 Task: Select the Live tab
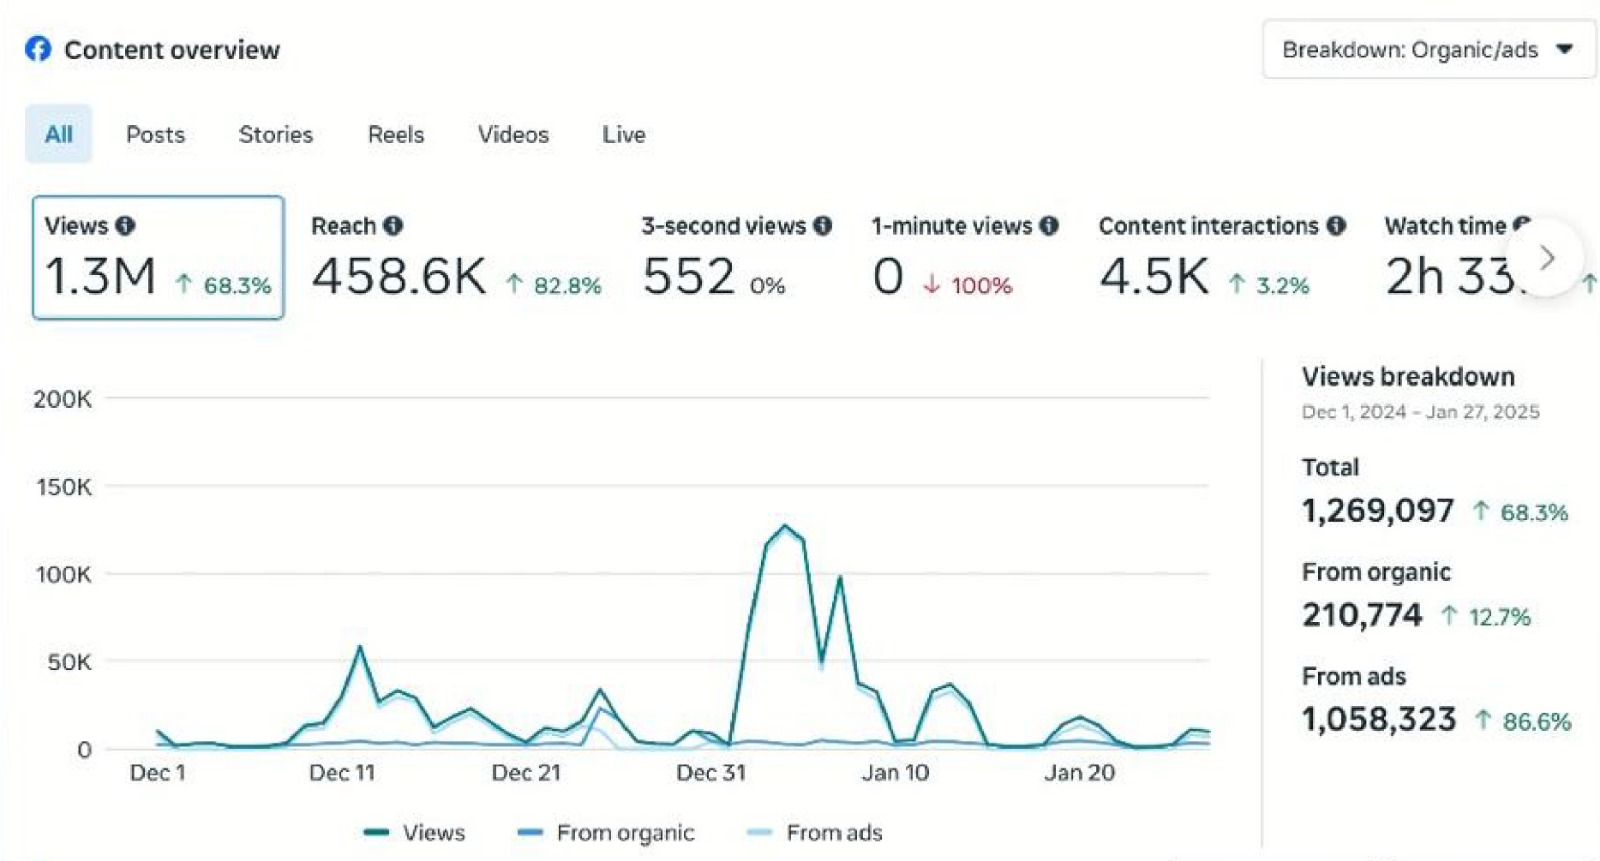(623, 134)
